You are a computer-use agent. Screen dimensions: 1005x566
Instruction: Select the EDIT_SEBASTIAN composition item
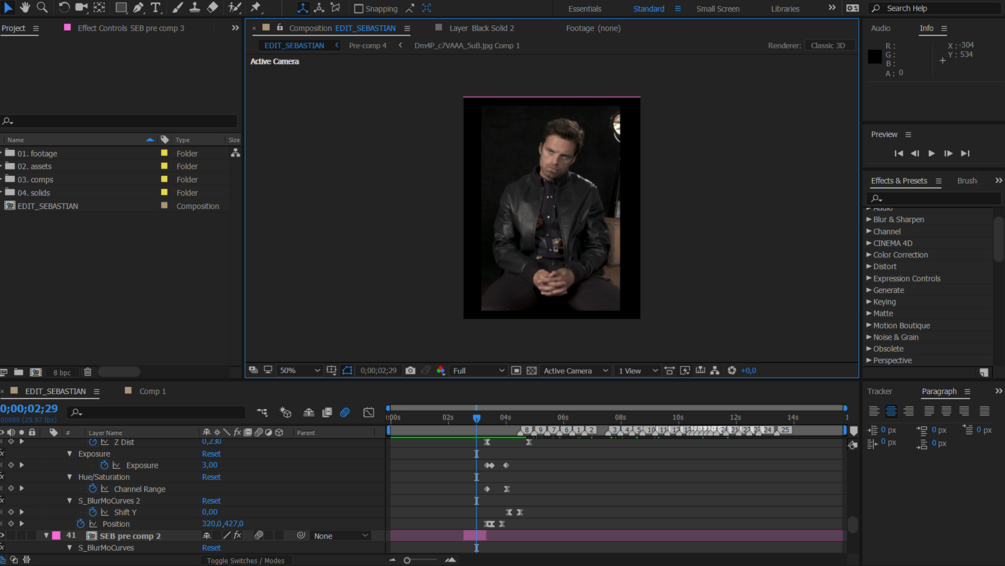tap(48, 206)
